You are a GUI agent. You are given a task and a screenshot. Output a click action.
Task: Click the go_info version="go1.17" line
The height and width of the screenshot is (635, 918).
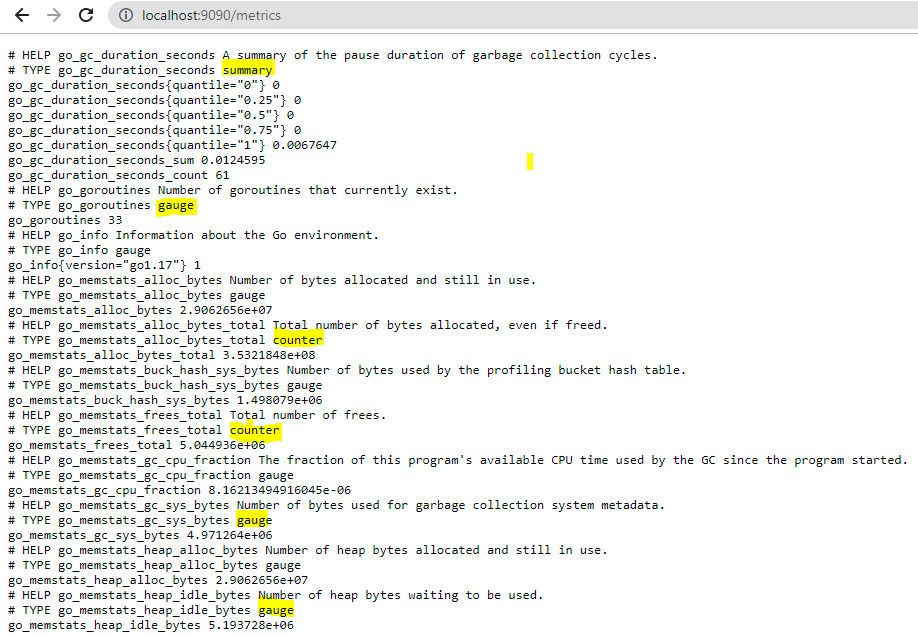tap(104, 265)
